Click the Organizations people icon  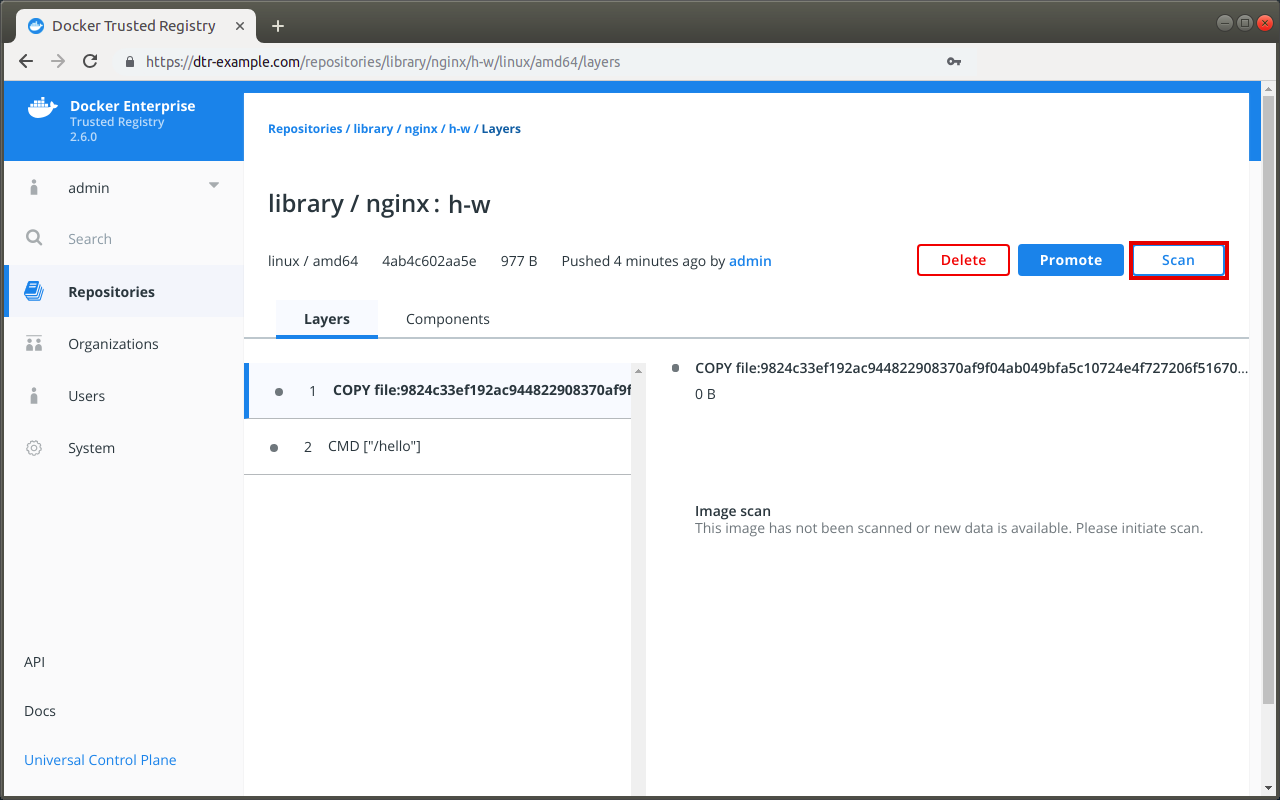(x=34, y=344)
